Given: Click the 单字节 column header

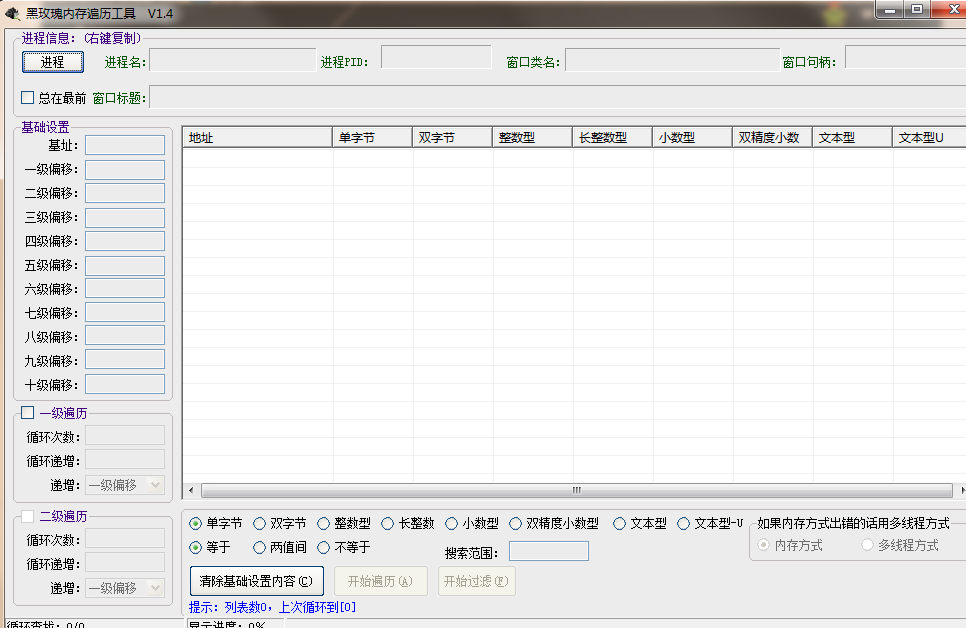Looking at the screenshot, I should coord(372,137).
